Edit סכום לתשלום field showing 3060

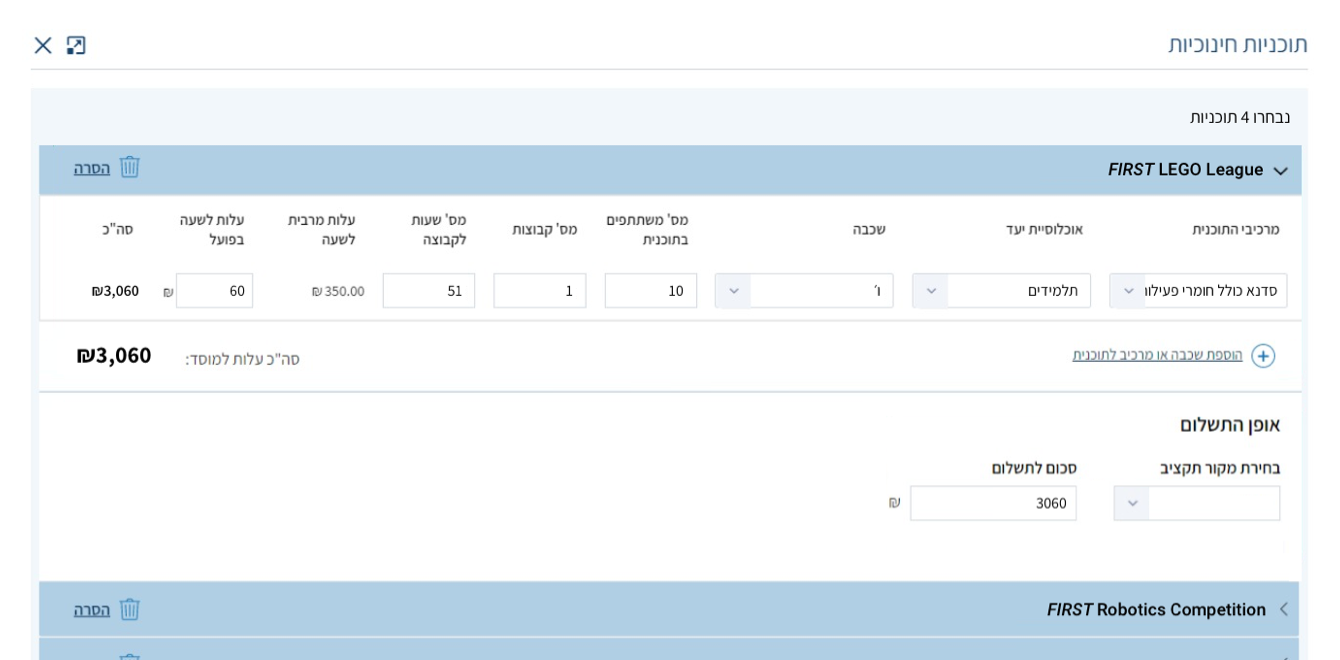point(993,503)
